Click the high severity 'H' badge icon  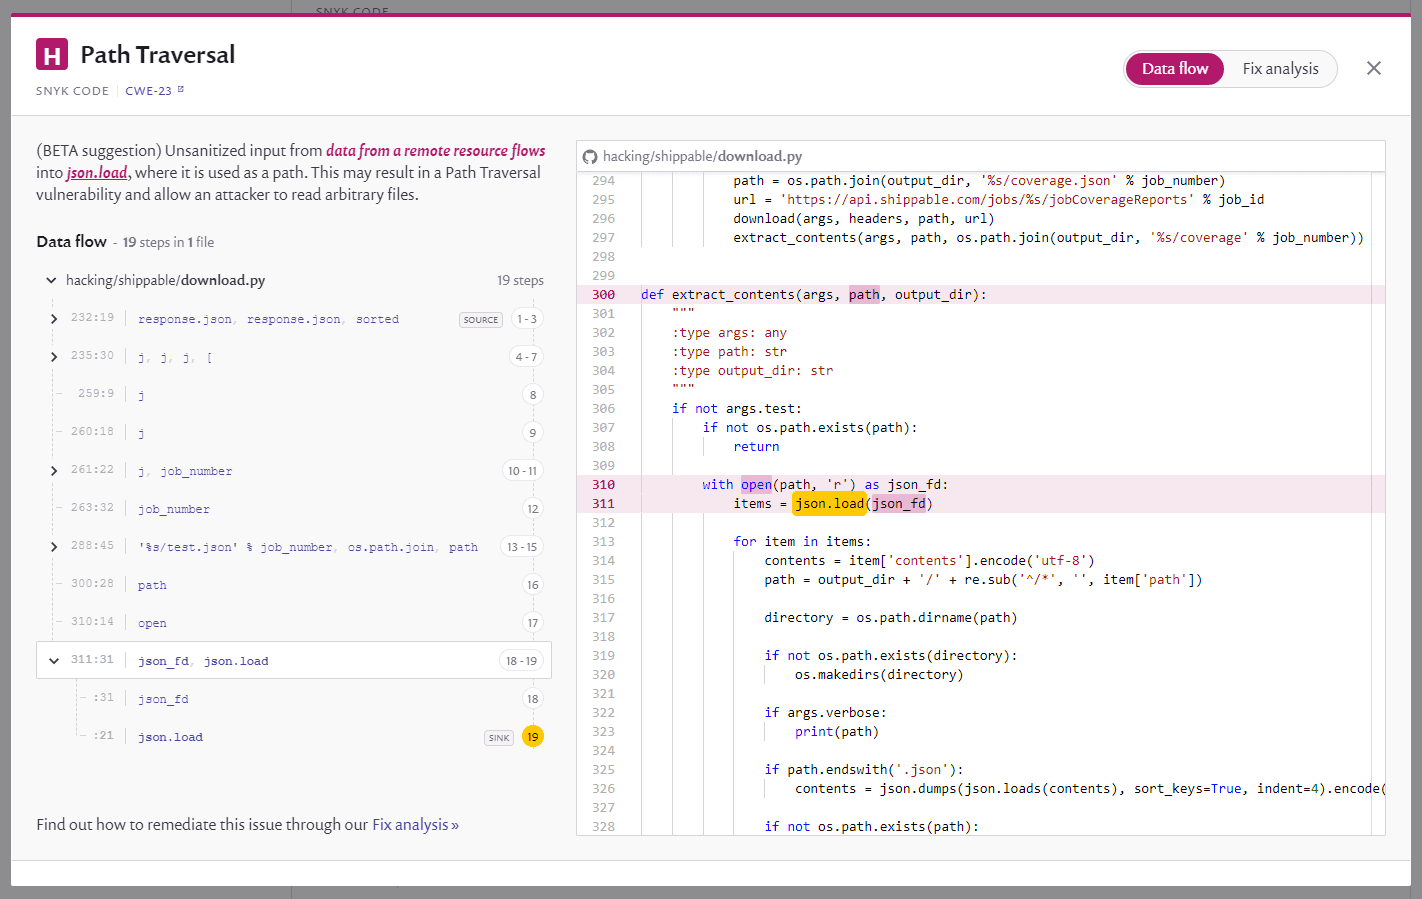(52, 55)
